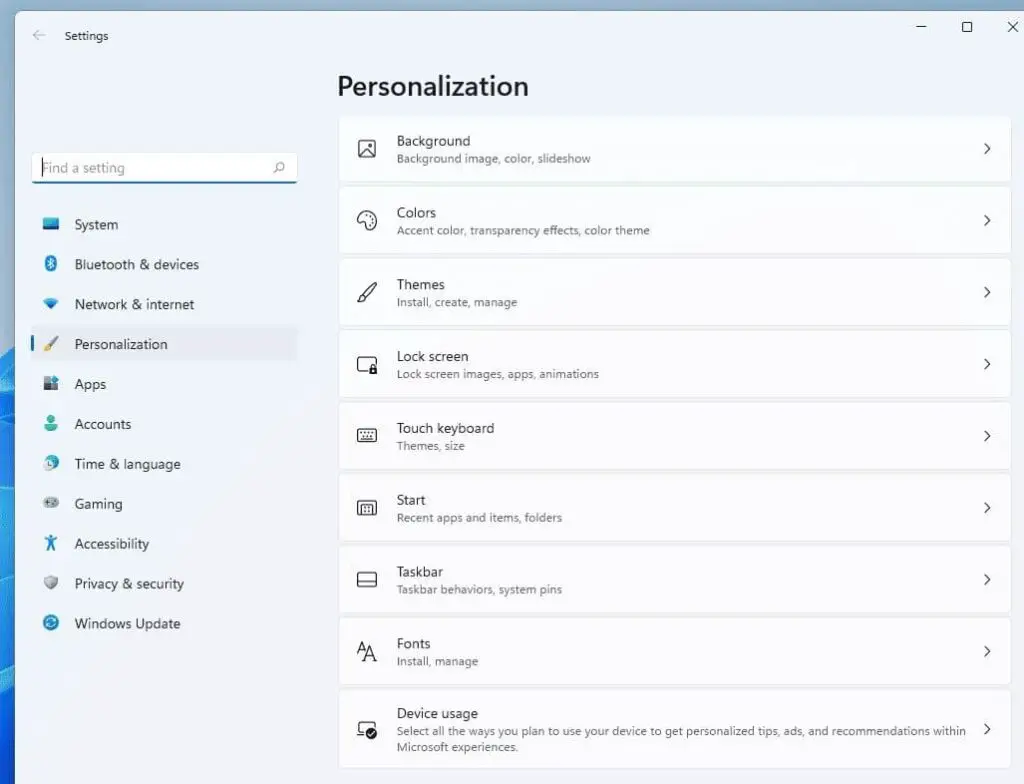Select Network & internet in sidebar

point(134,304)
